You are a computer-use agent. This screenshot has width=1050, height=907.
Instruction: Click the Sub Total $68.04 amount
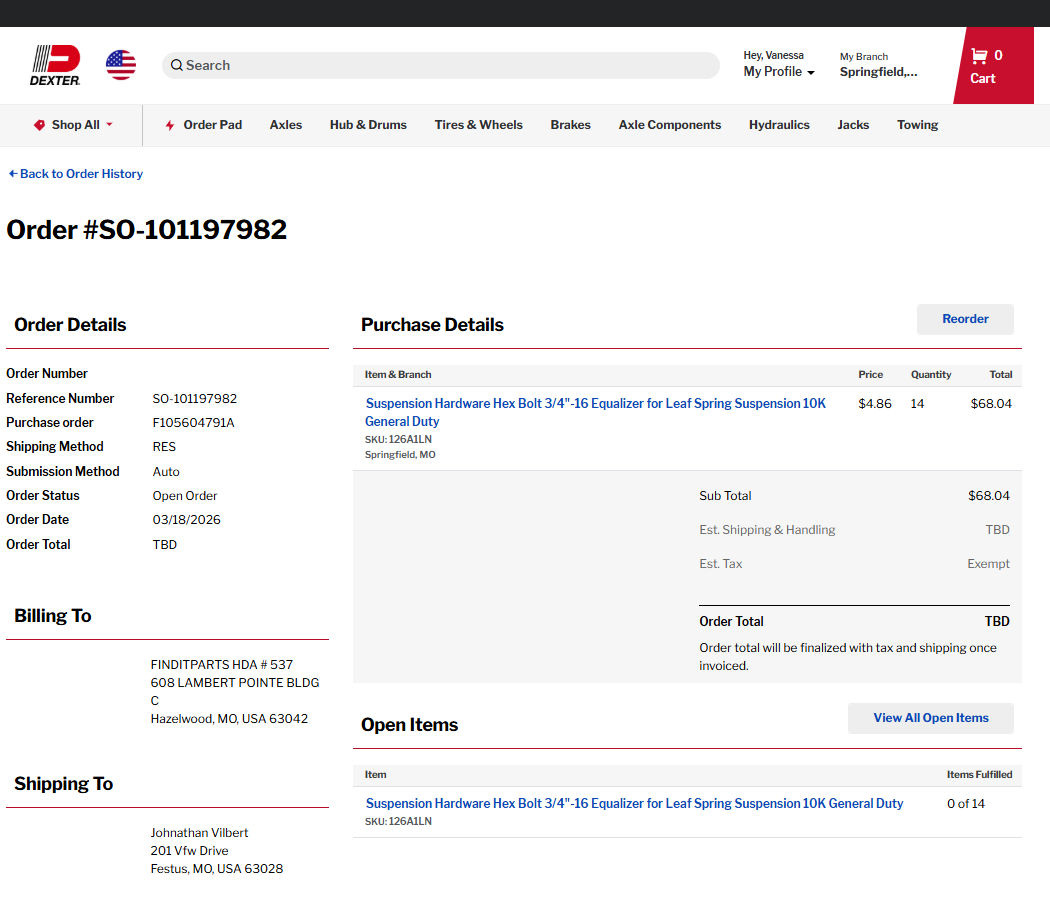988,496
